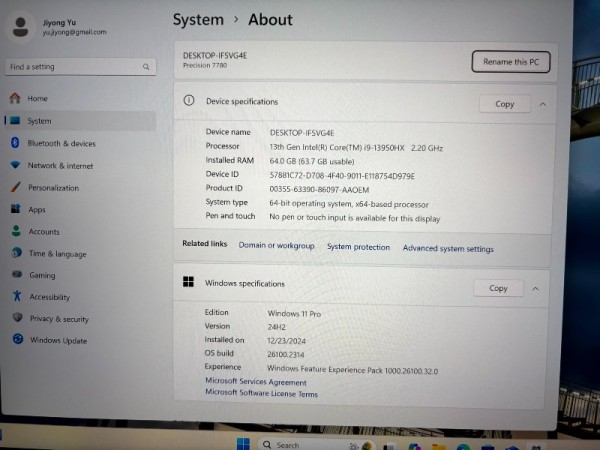Click the Time & language globe icon
600x450 pixels.
pyautogui.click(x=16, y=253)
